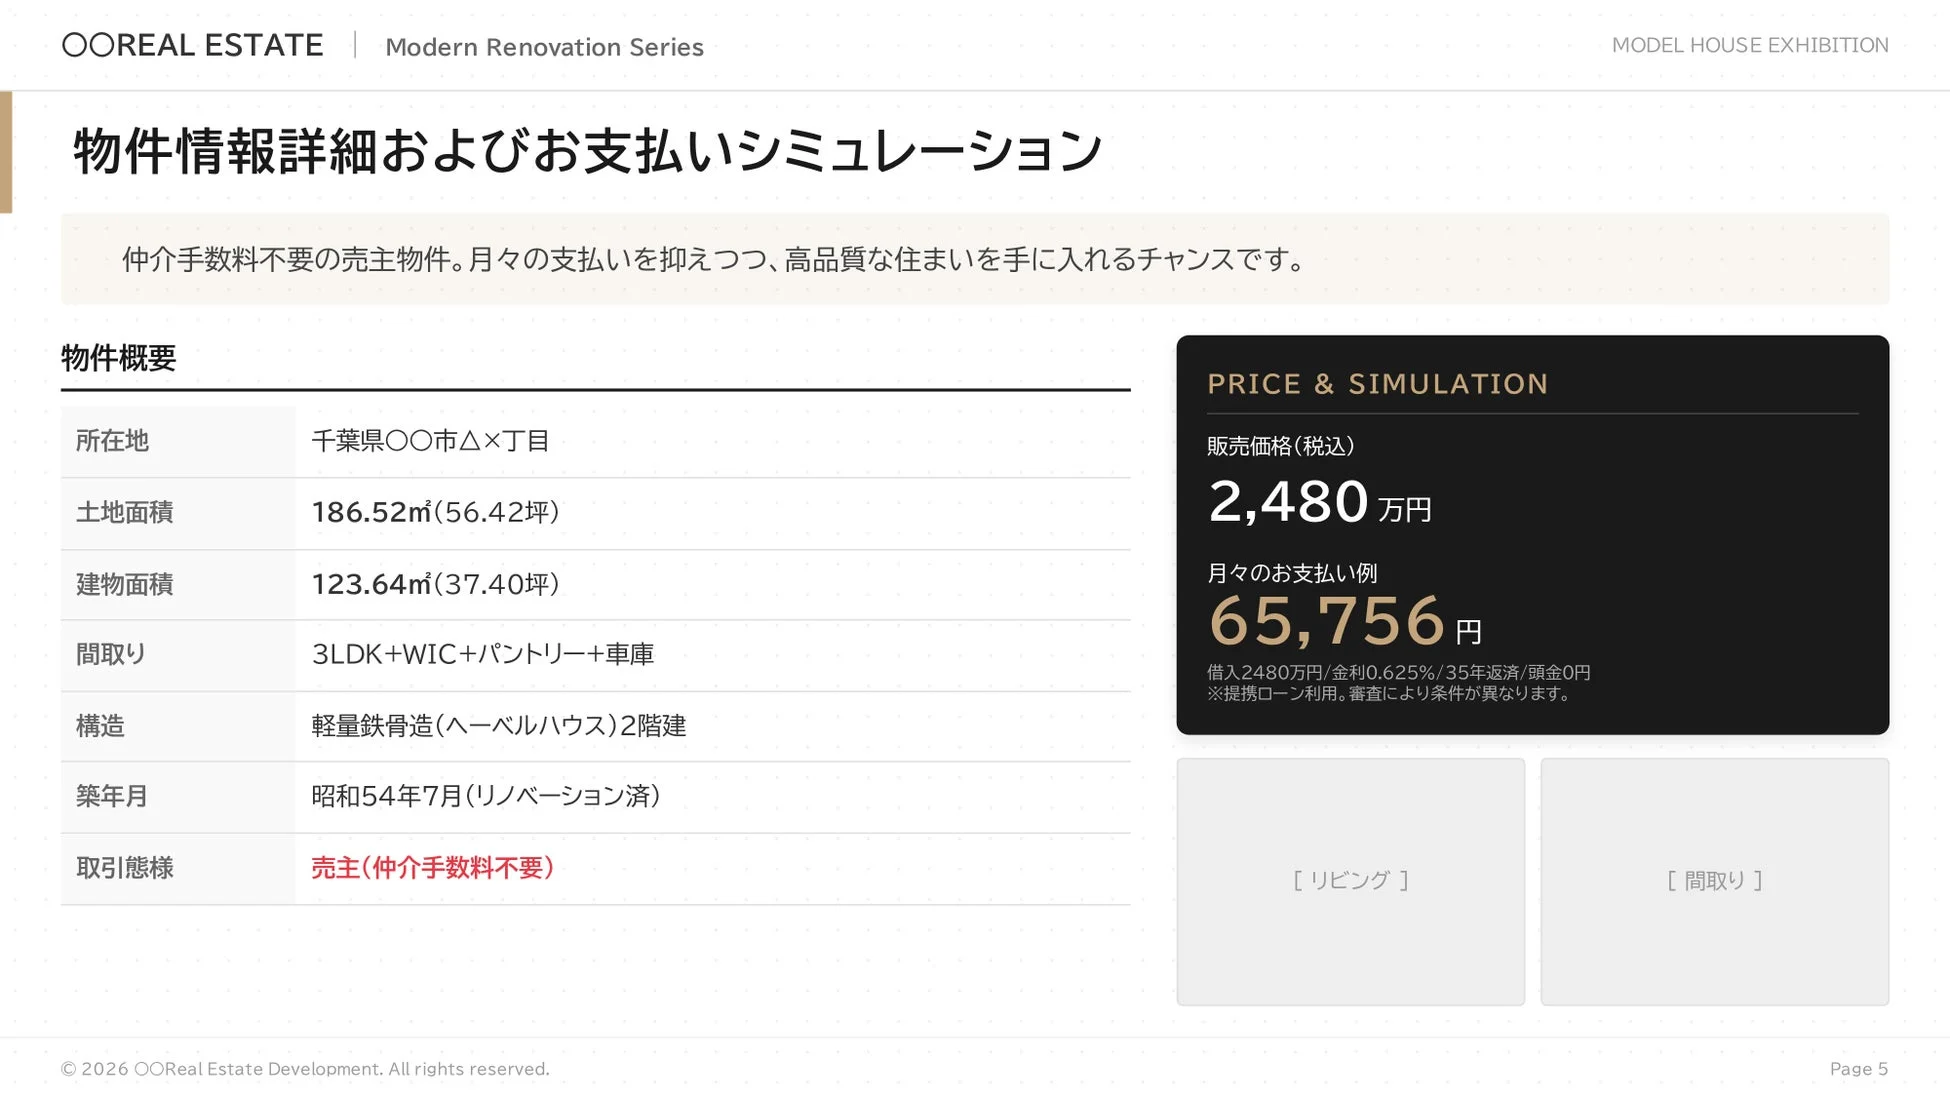Select the slide title 物件情報詳細およびお支払いシミュレーション
1950x1097 pixels.
point(587,152)
